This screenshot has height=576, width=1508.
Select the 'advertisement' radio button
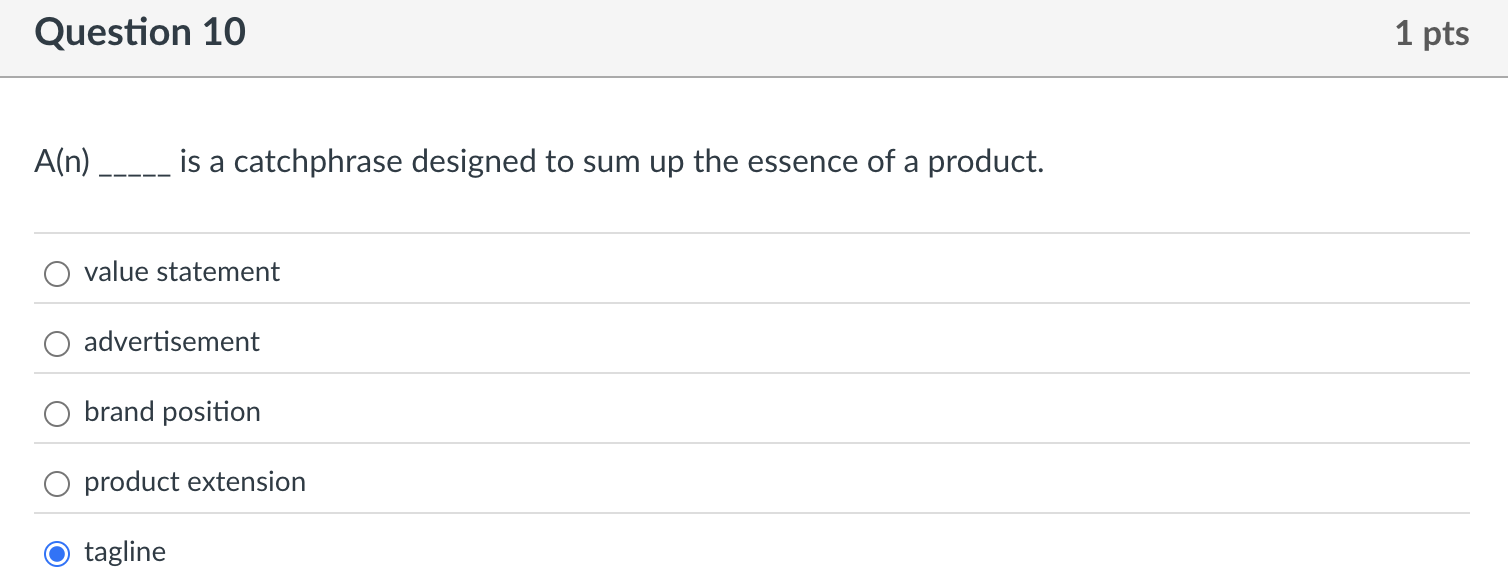tap(57, 342)
